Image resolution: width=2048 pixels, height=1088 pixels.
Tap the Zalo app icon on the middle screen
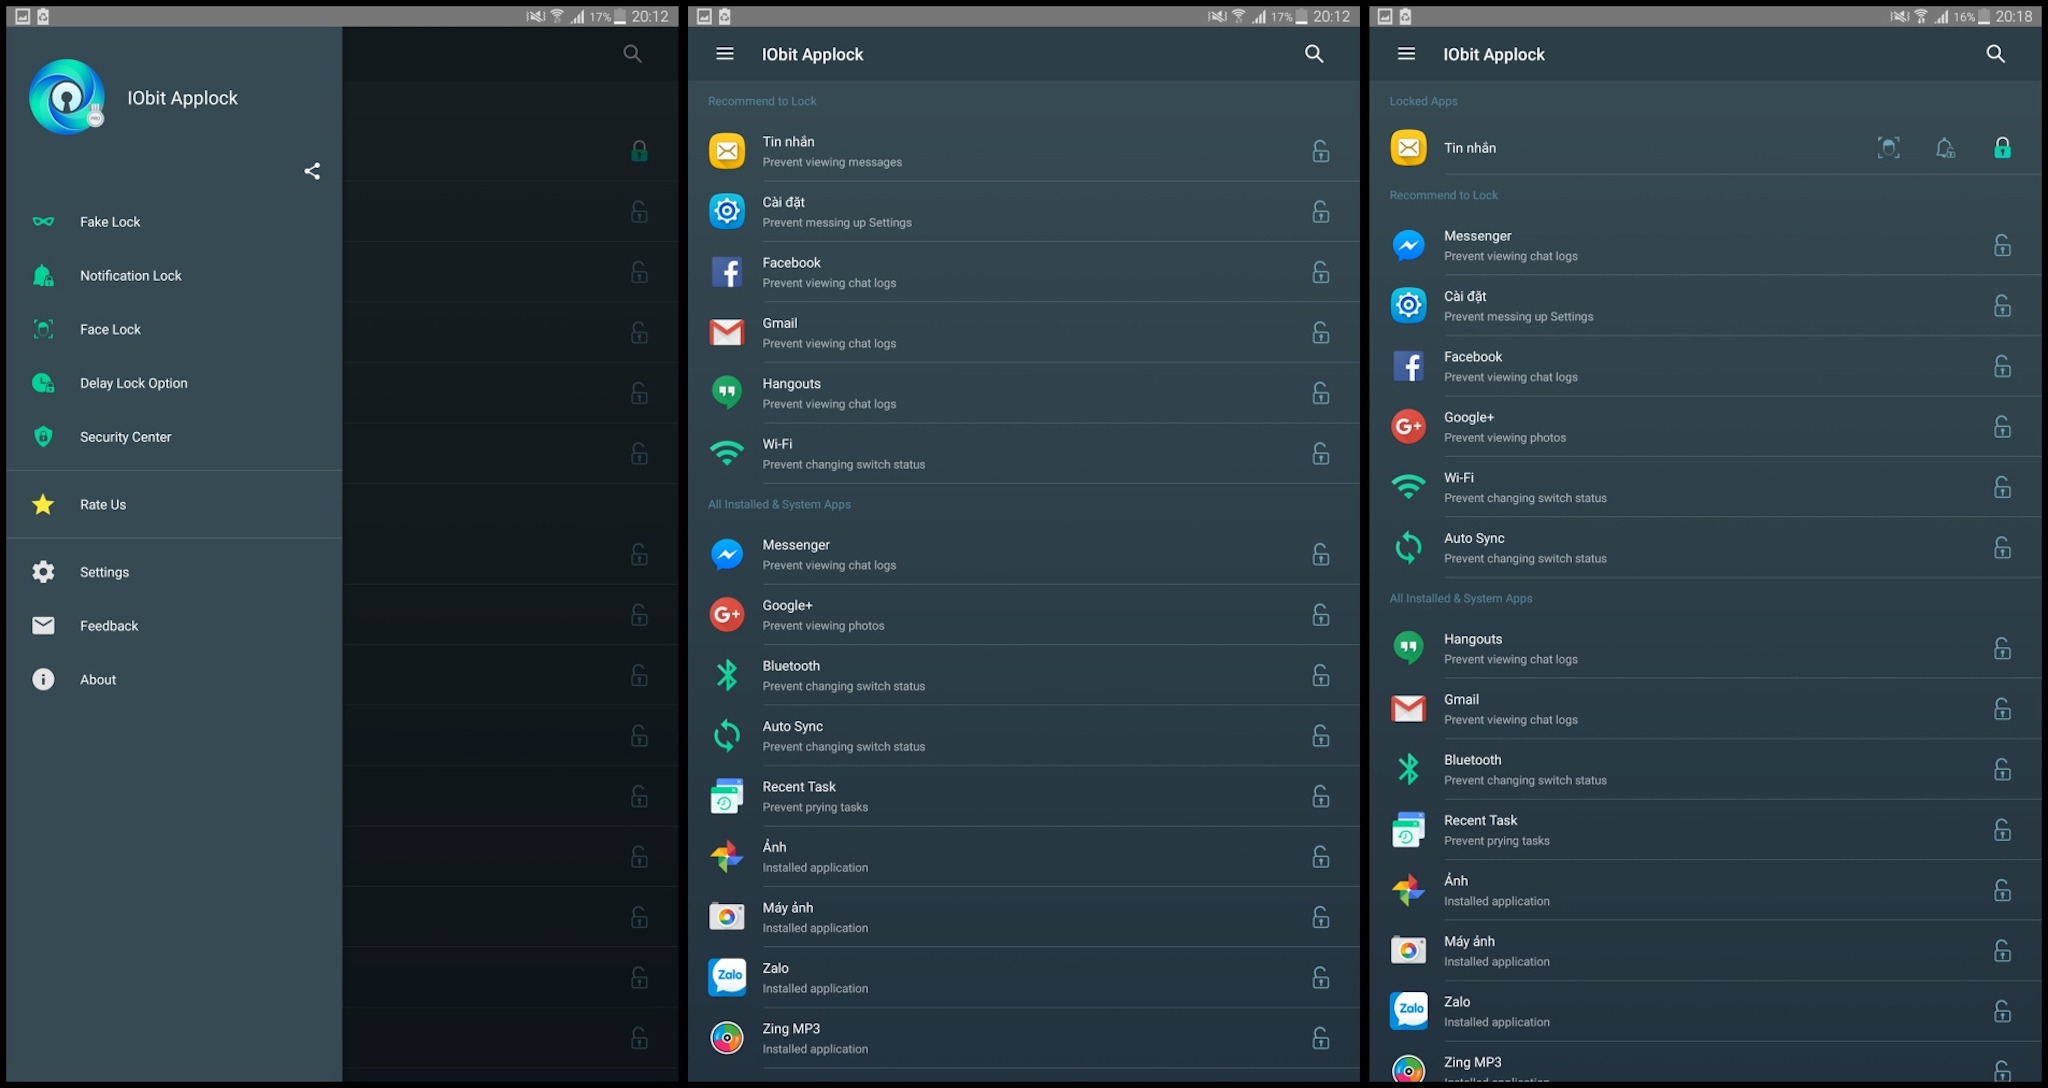click(x=727, y=977)
